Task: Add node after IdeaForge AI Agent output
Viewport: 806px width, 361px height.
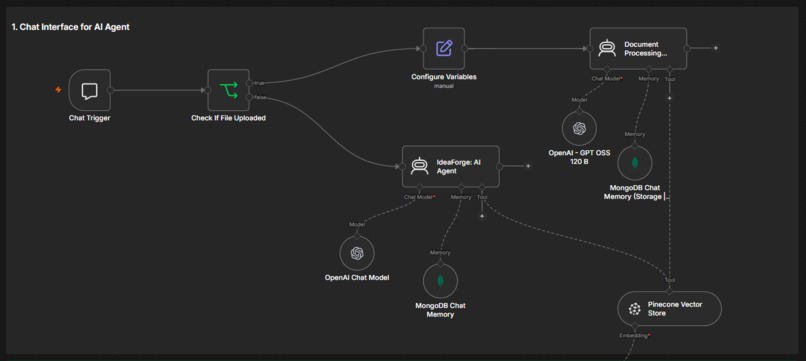Action: [528, 166]
